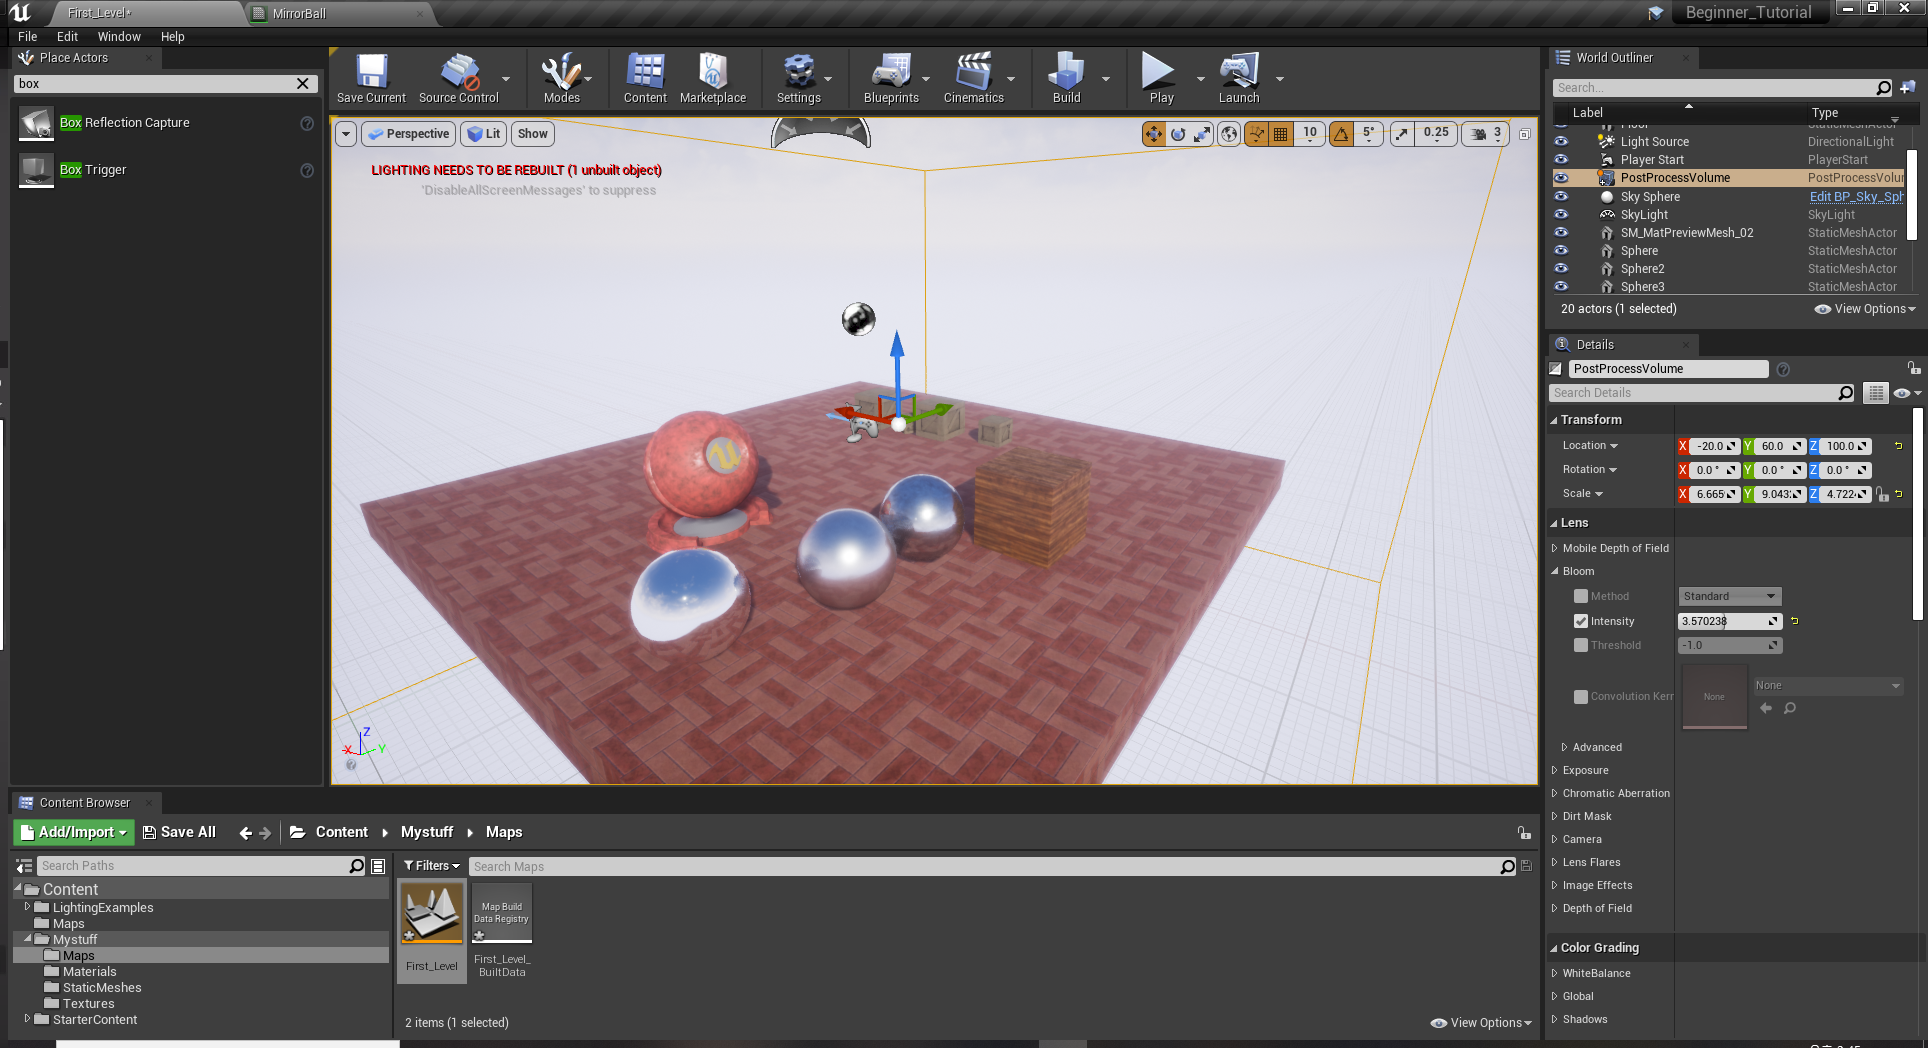This screenshot has height=1048, width=1928.
Task: Select the Details panel tab
Action: pyautogui.click(x=1595, y=345)
